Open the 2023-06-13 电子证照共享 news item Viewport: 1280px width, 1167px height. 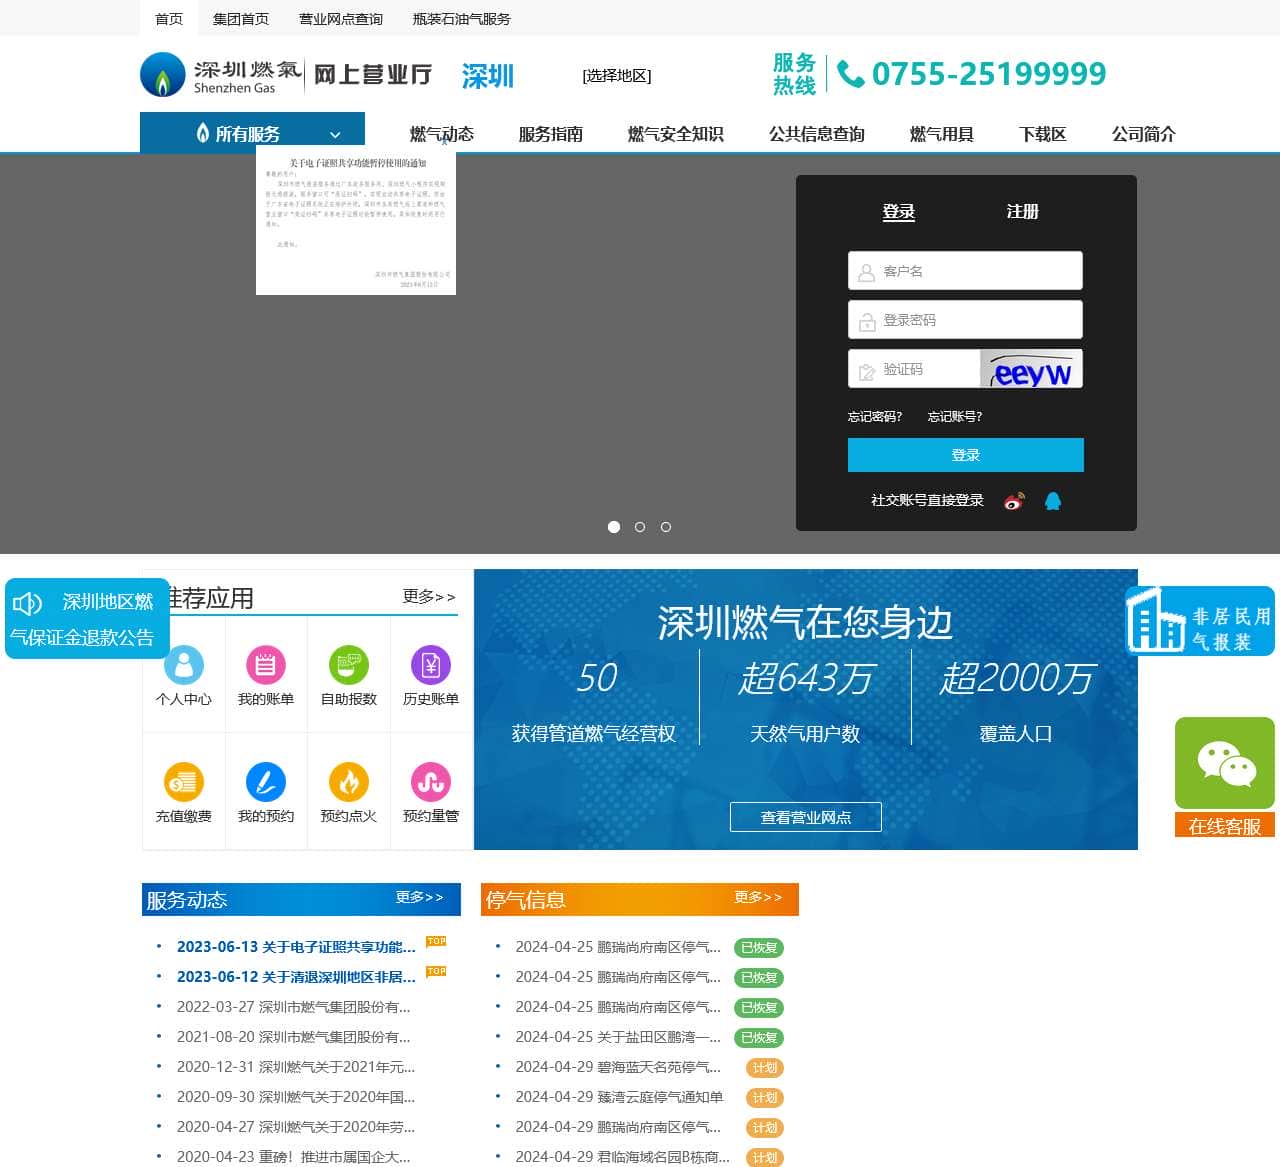[x=297, y=947]
